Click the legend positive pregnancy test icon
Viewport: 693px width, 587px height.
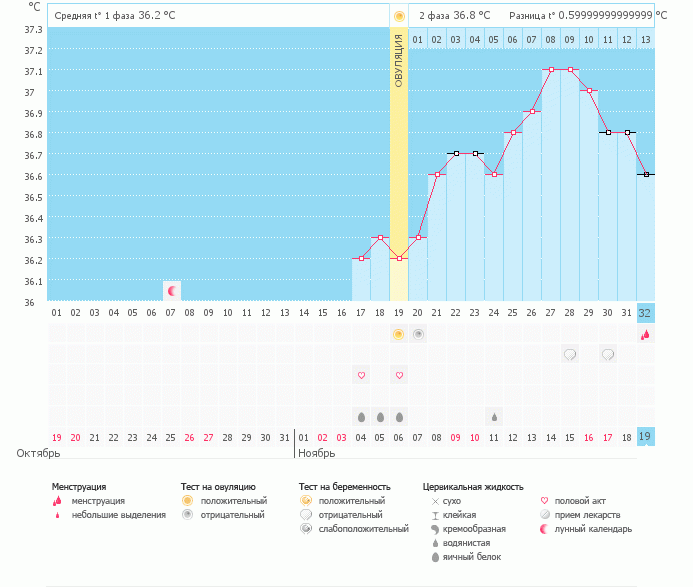click(x=305, y=501)
